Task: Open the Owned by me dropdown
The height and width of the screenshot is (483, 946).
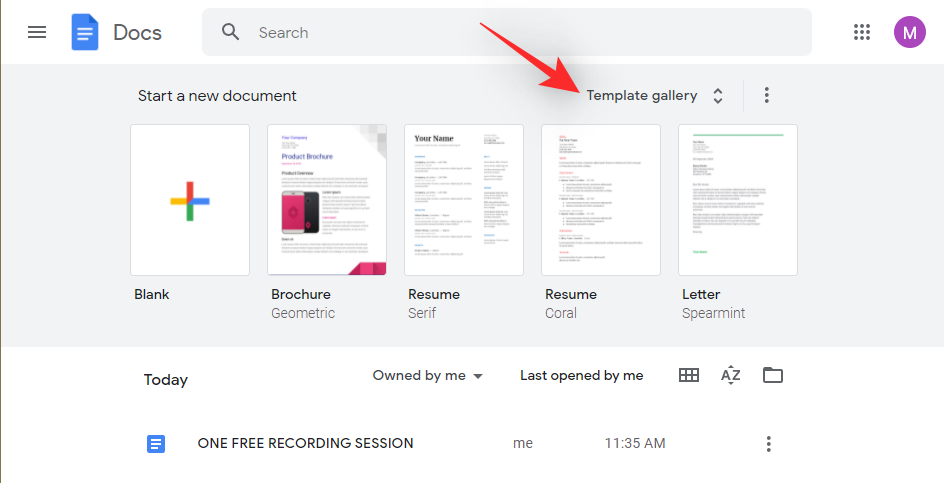Action: click(428, 375)
